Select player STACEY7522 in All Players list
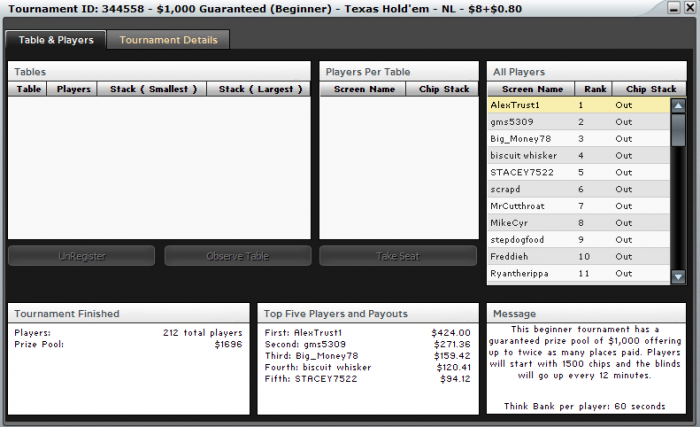This screenshot has width=700, height=427. coord(579,172)
